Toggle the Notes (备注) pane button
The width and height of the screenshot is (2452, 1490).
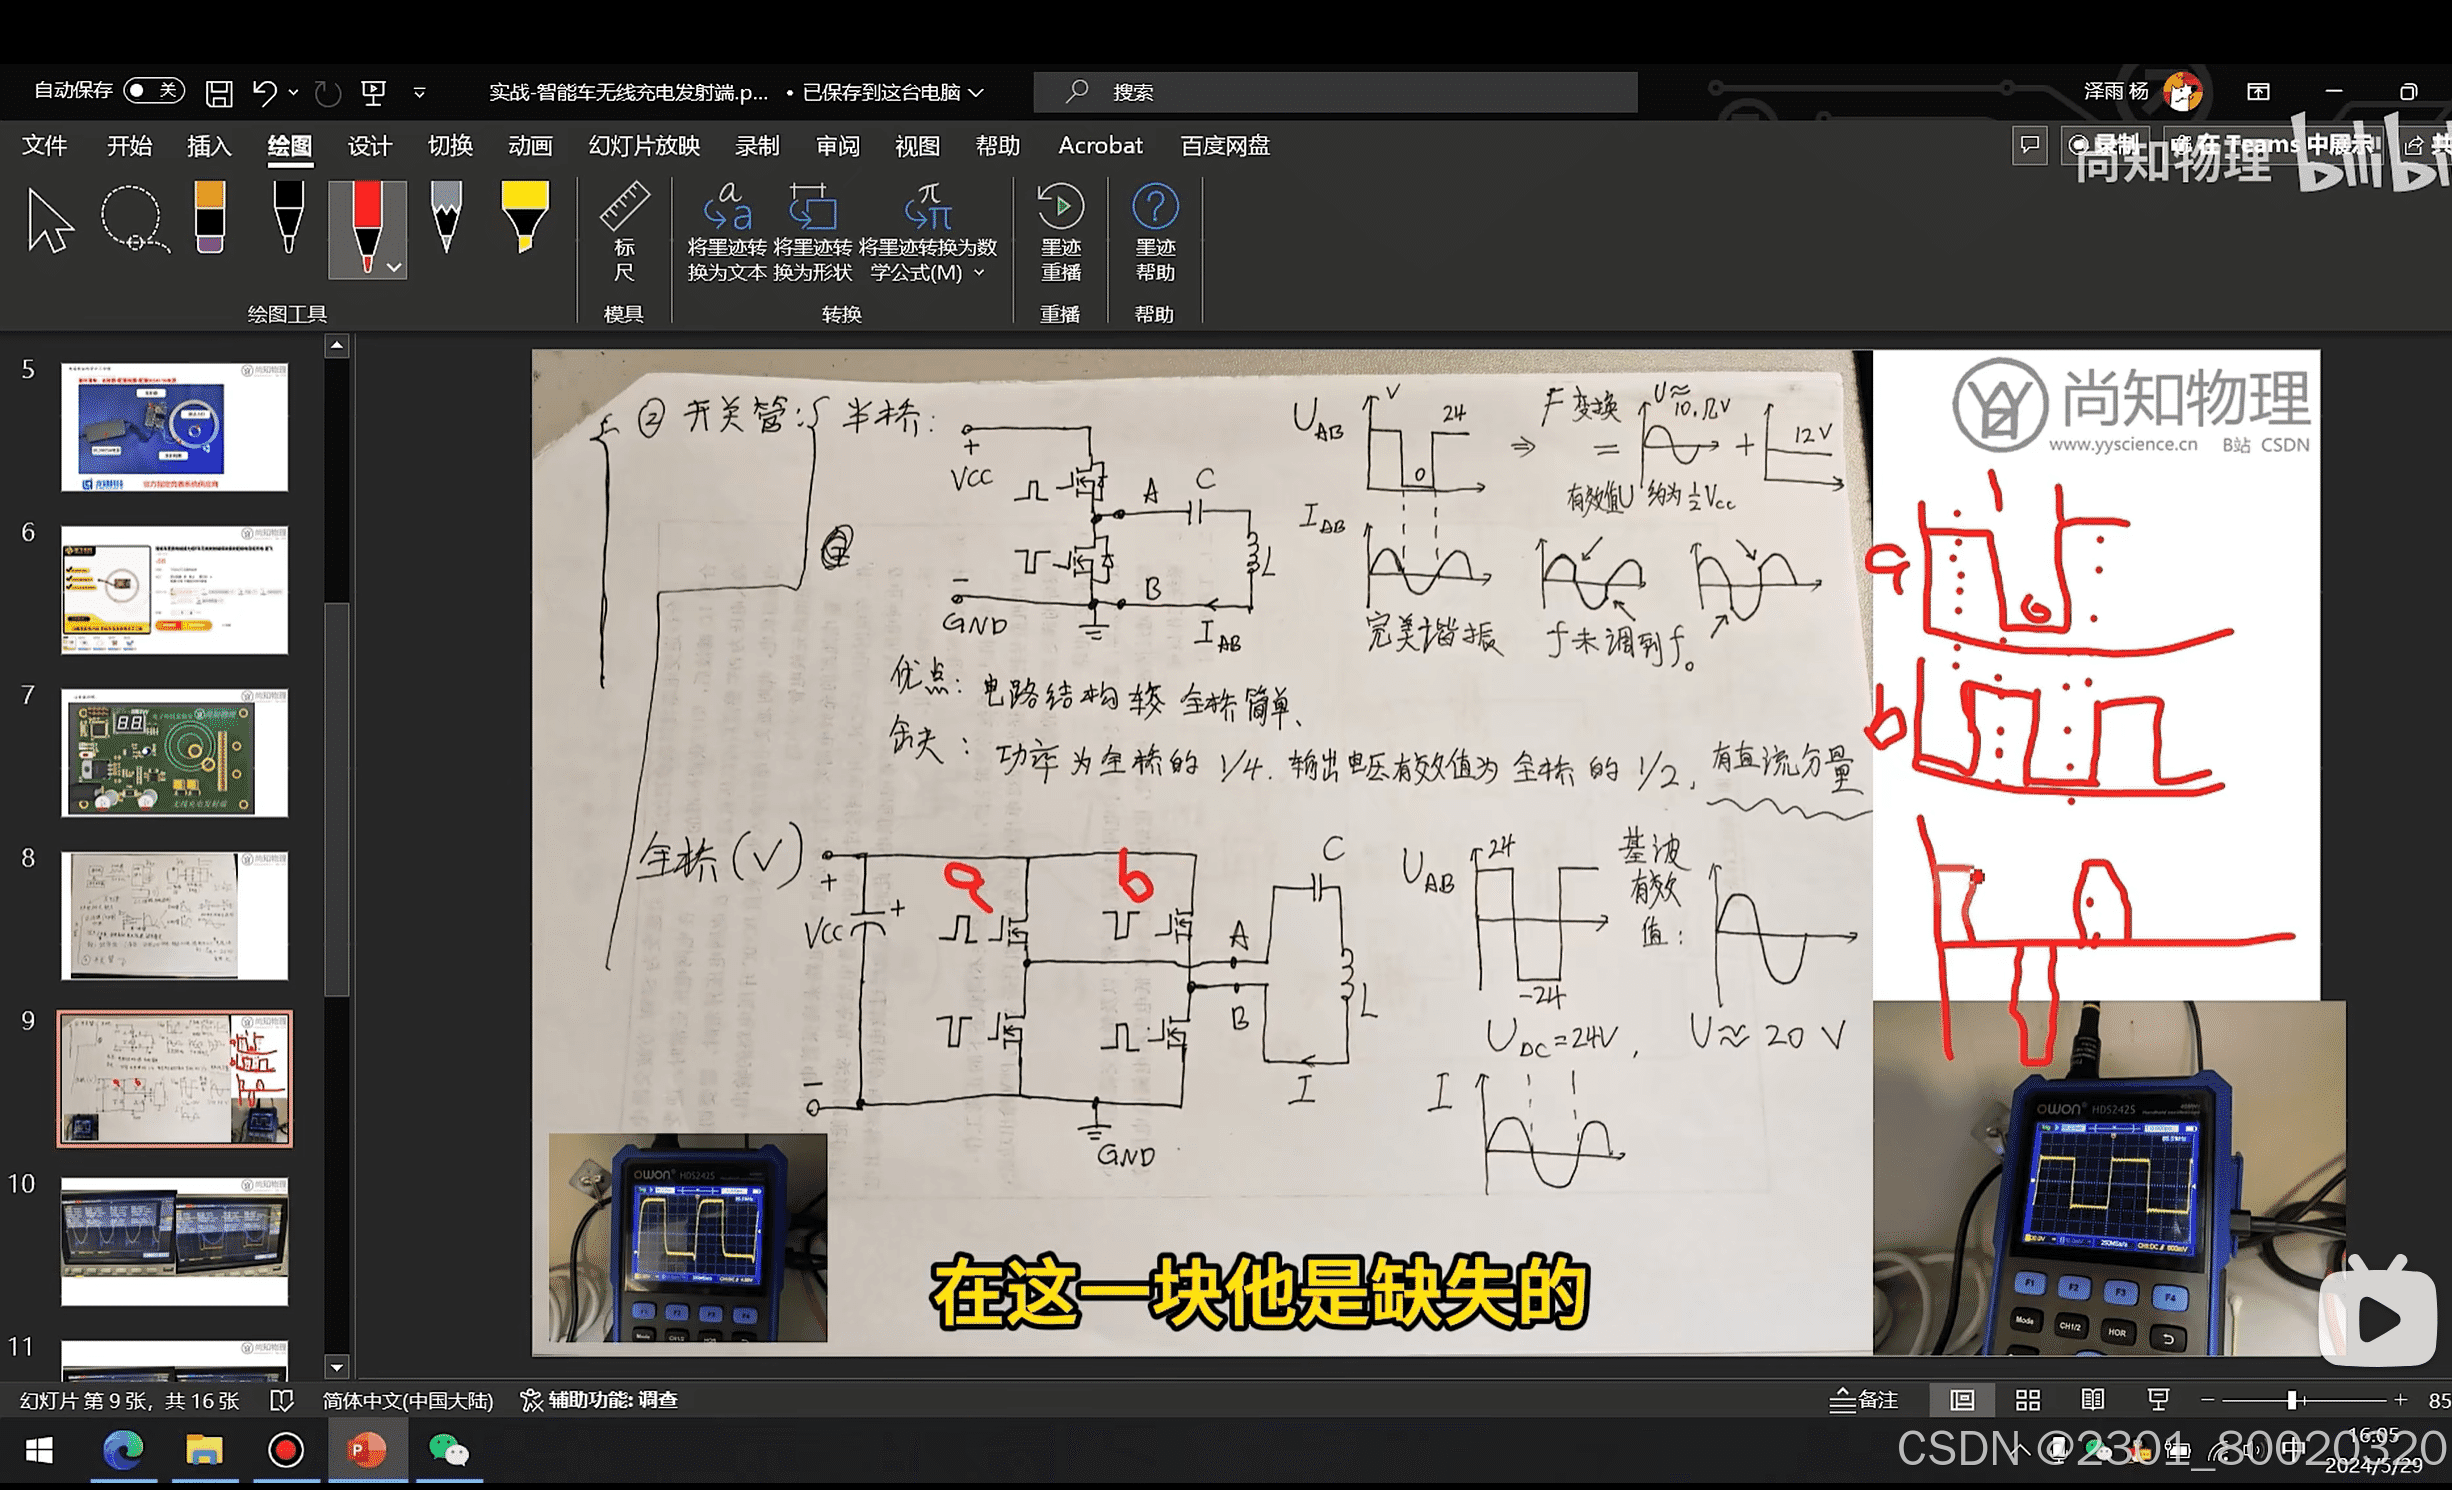[x=1863, y=1400]
